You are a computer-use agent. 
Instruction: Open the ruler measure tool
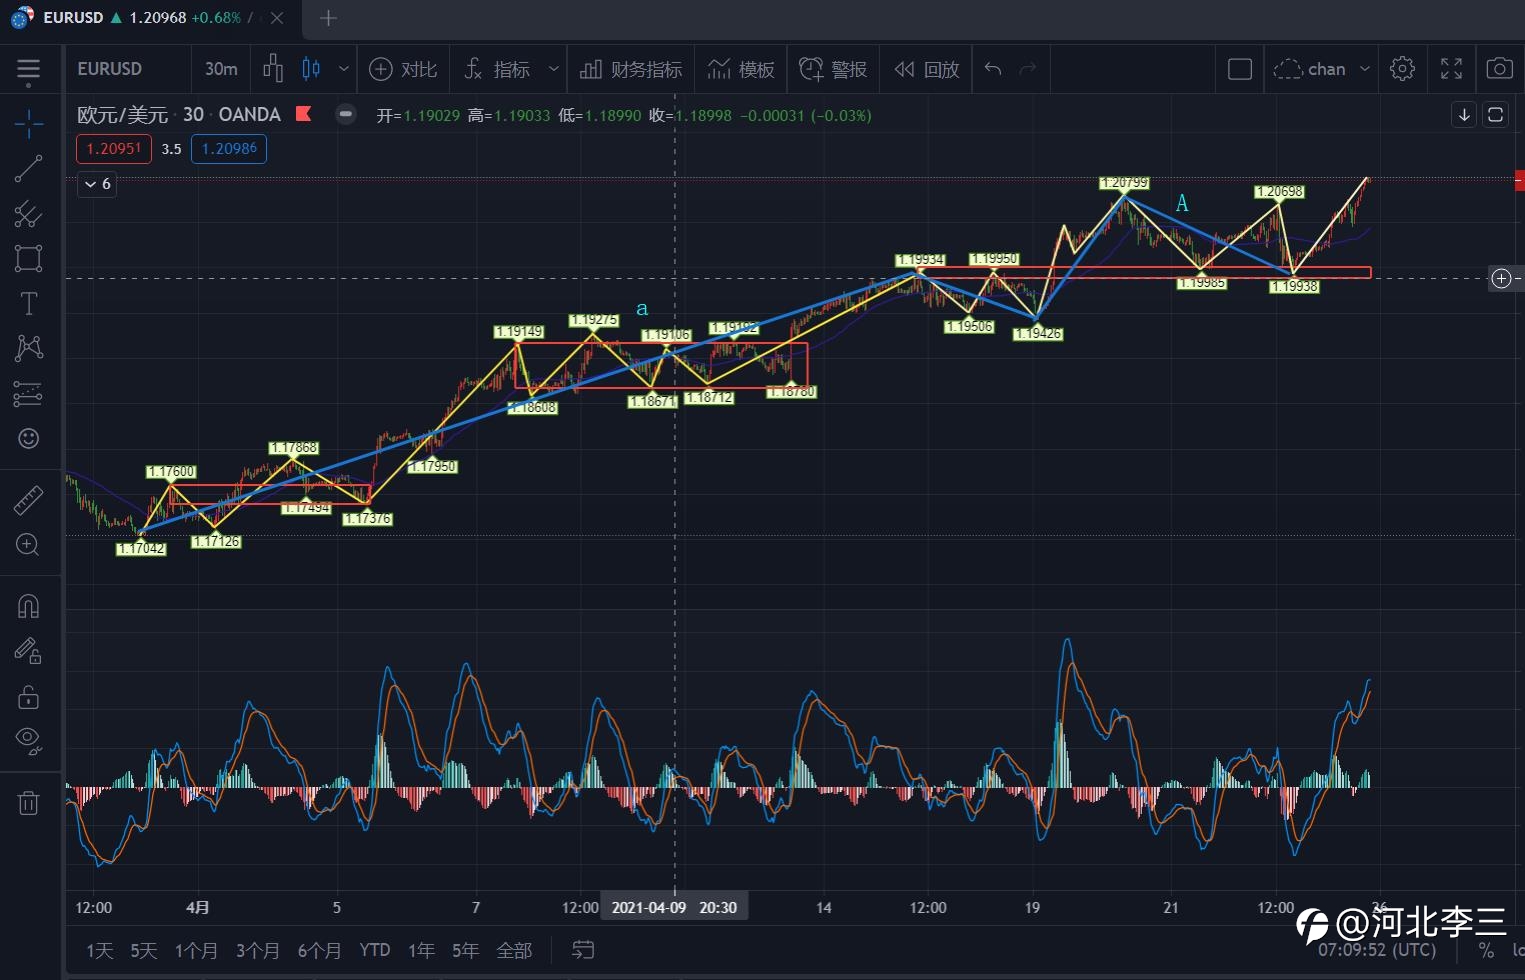pos(28,500)
